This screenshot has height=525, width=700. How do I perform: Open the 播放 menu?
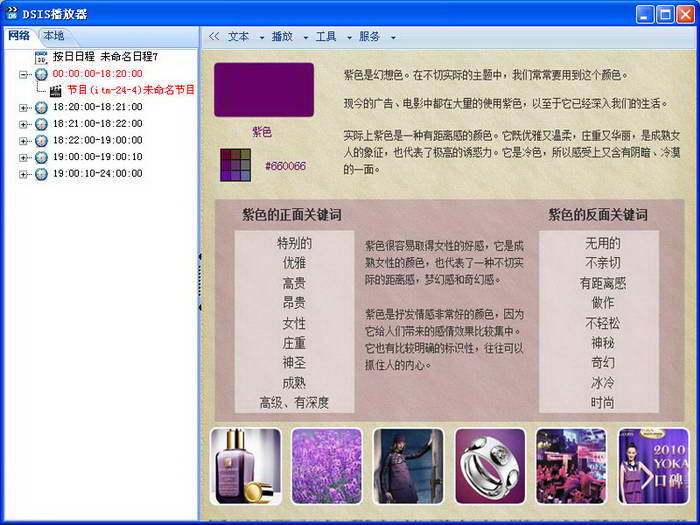click(x=282, y=37)
